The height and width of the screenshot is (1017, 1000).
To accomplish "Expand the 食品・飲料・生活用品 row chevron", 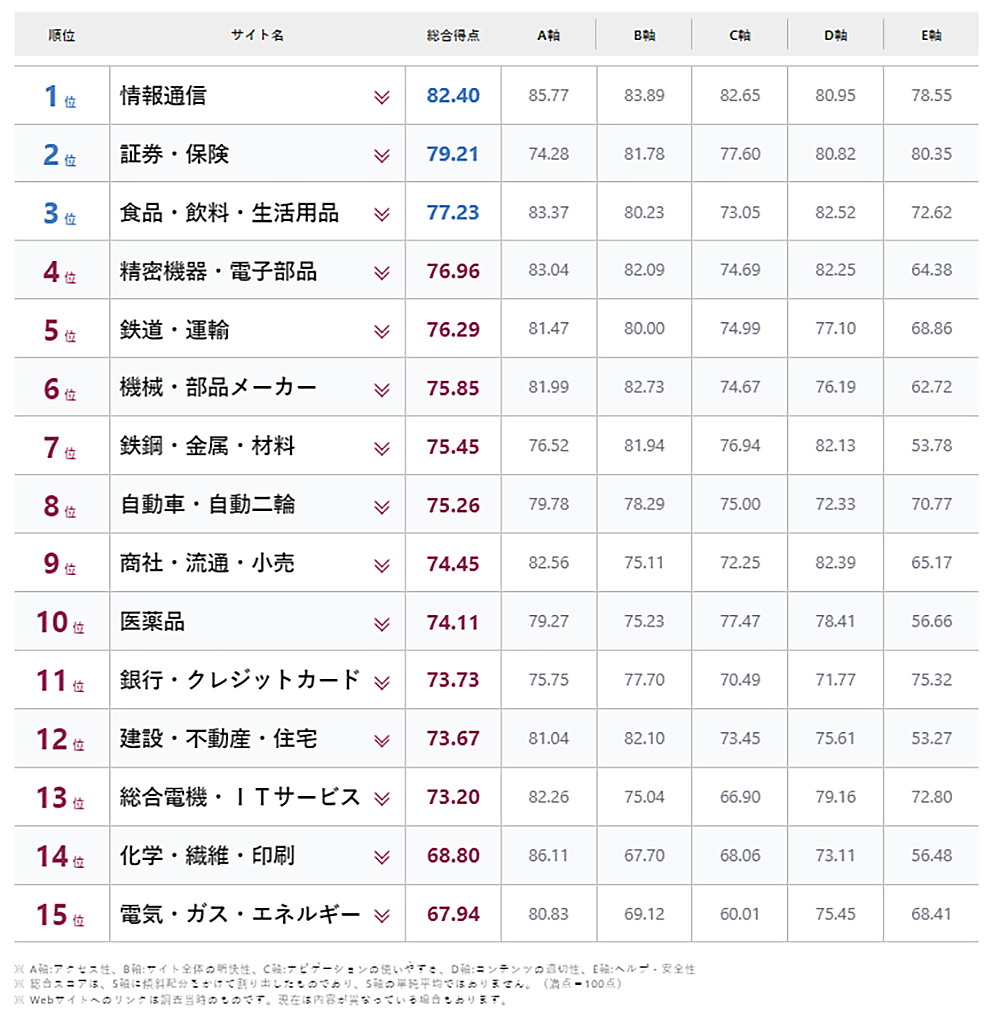I will [x=381, y=214].
